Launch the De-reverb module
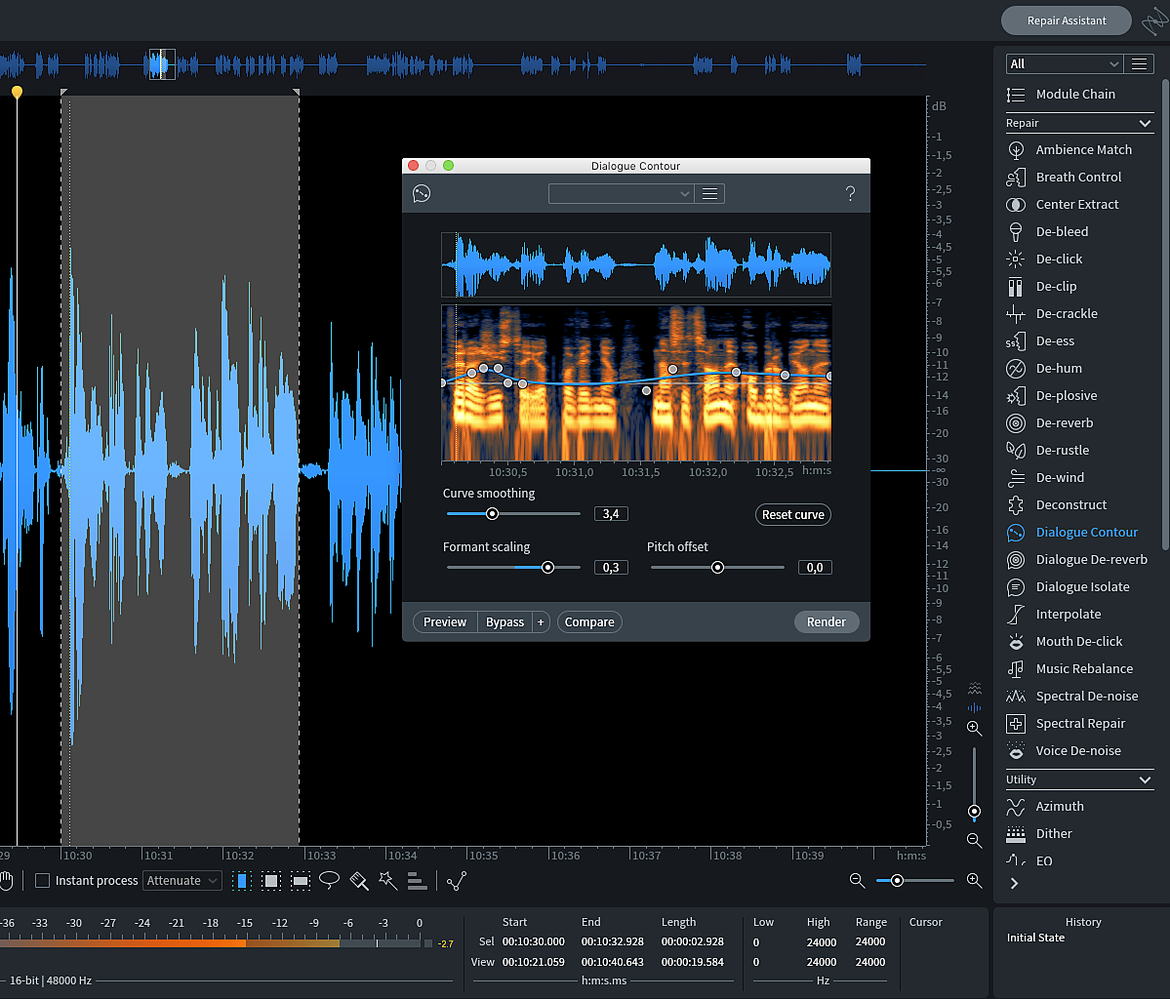Image resolution: width=1170 pixels, height=999 pixels. [1049, 423]
